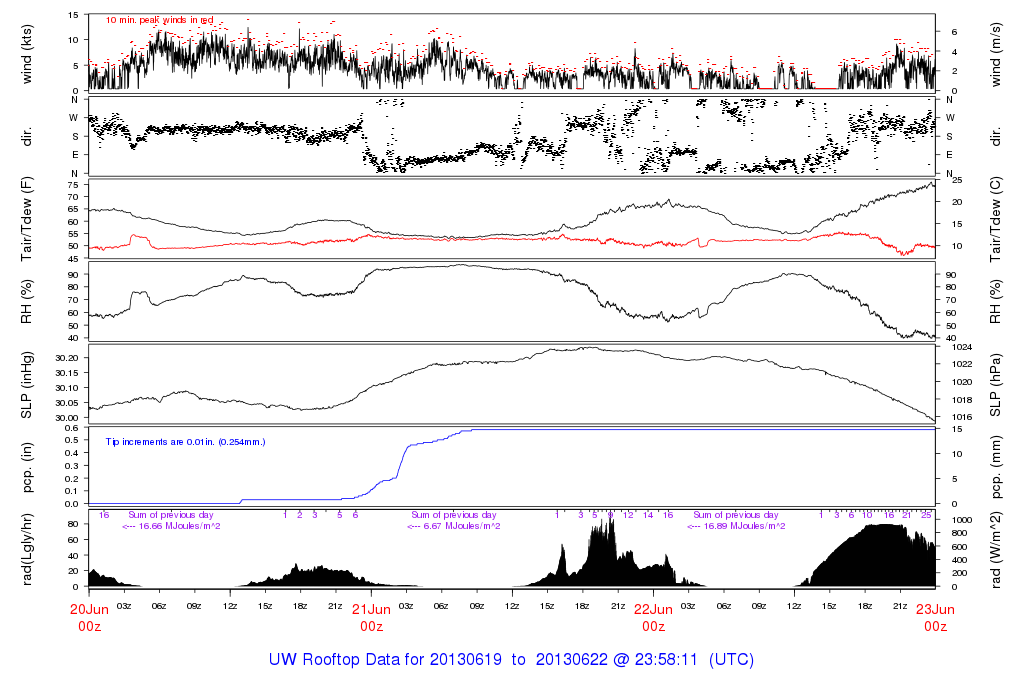The height and width of the screenshot is (700, 1024).
Task: Click the 'wind (kts)' left axis label
Action: click(27, 52)
